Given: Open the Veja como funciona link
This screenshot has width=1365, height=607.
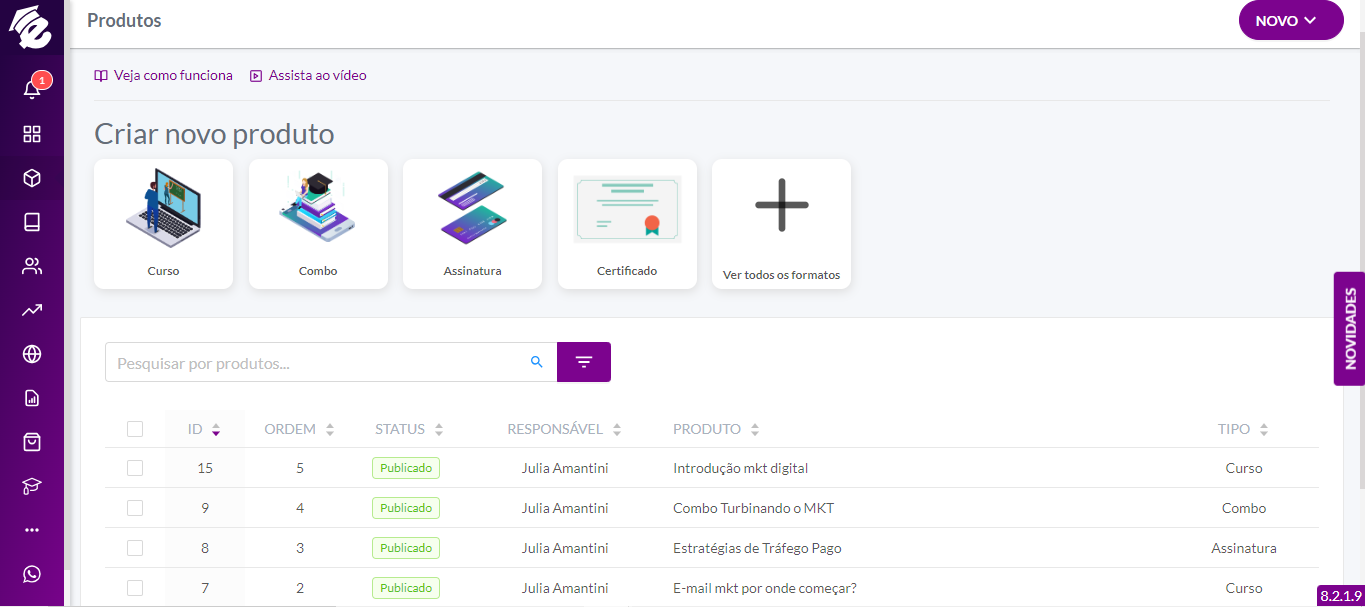Looking at the screenshot, I should coord(163,75).
